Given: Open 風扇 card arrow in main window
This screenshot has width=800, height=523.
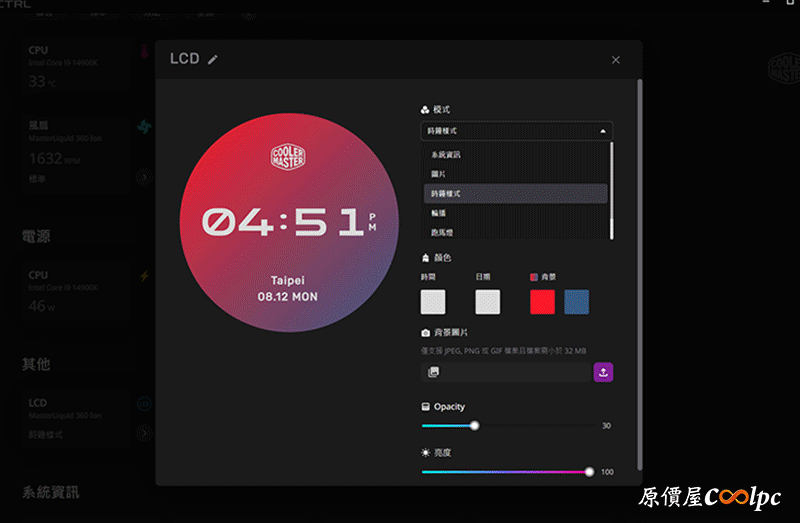Looking at the screenshot, I should point(144,178).
